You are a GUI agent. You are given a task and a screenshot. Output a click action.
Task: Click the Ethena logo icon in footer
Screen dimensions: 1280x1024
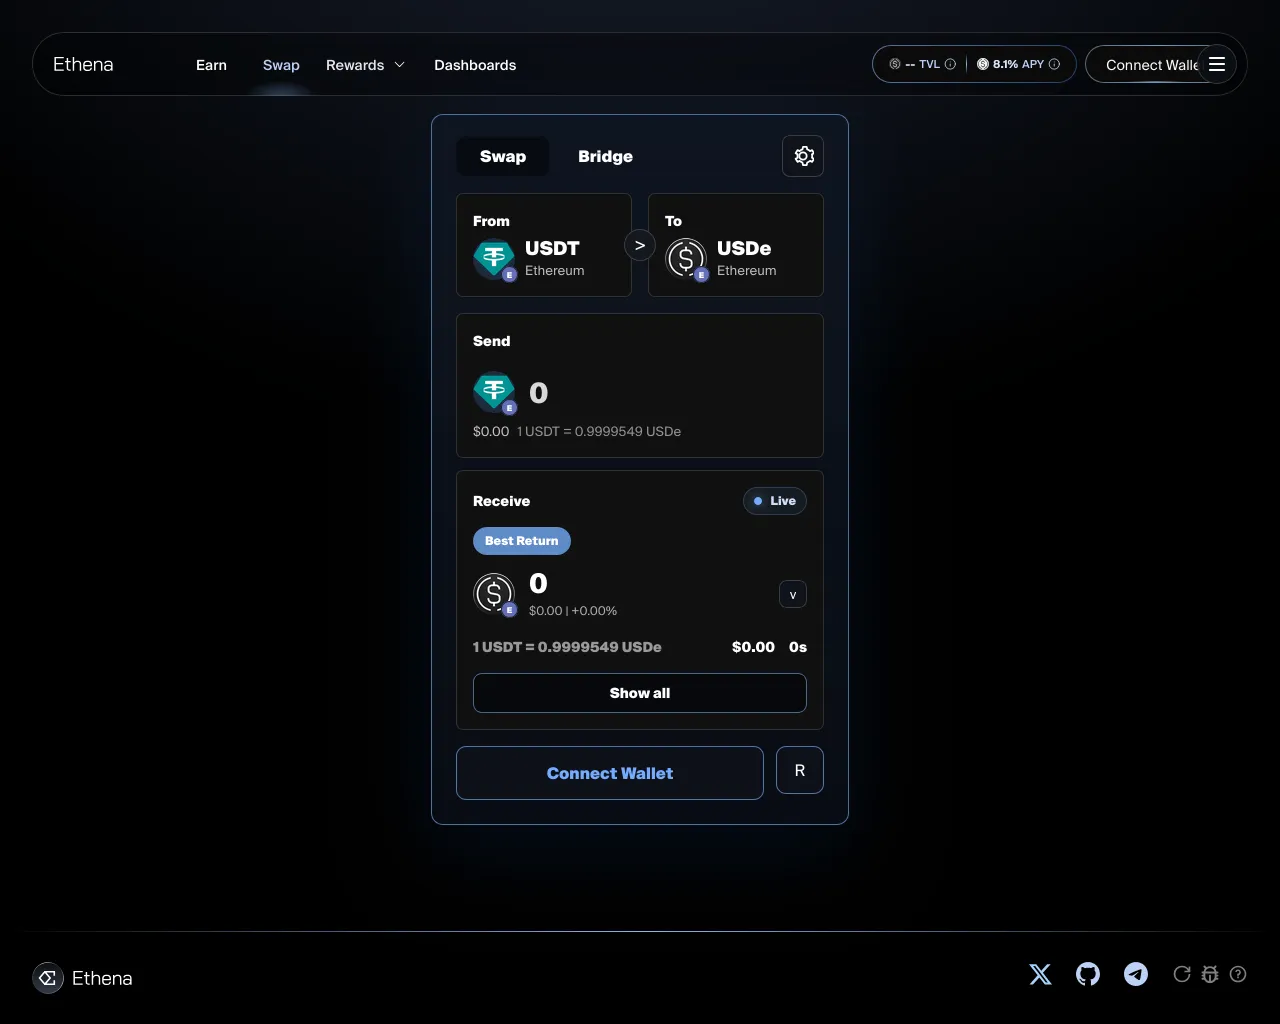coord(48,978)
